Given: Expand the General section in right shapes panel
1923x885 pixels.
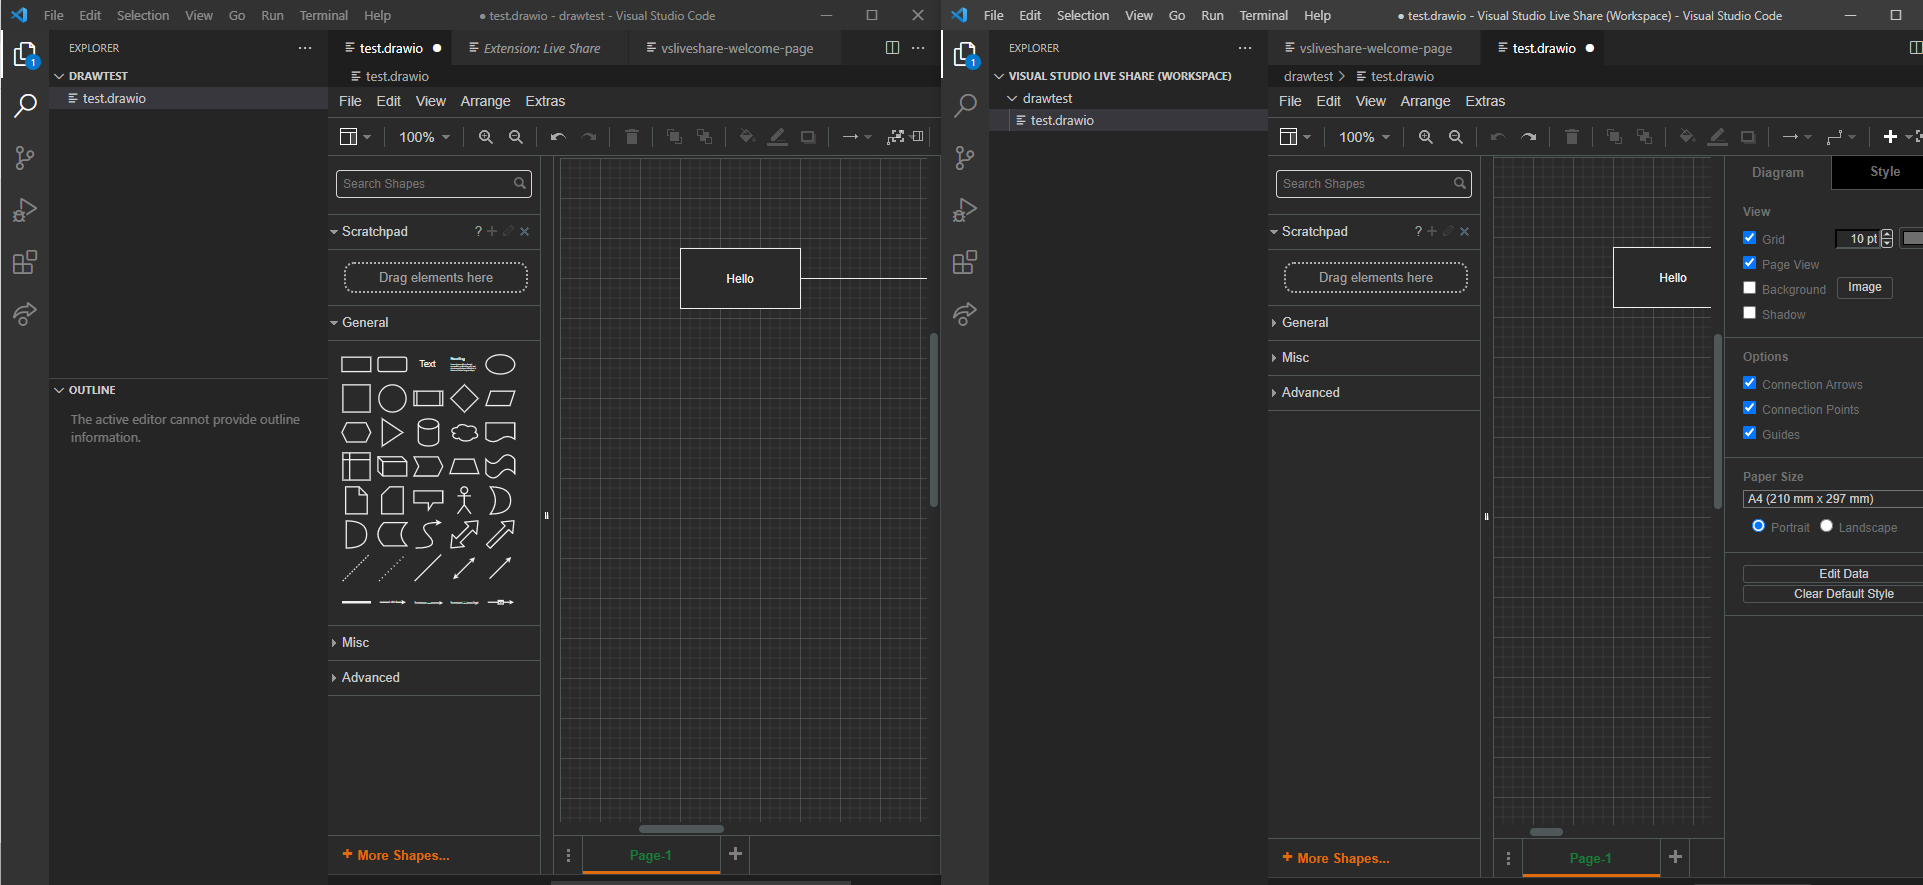Looking at the screenshot, I should point(1374,322).
